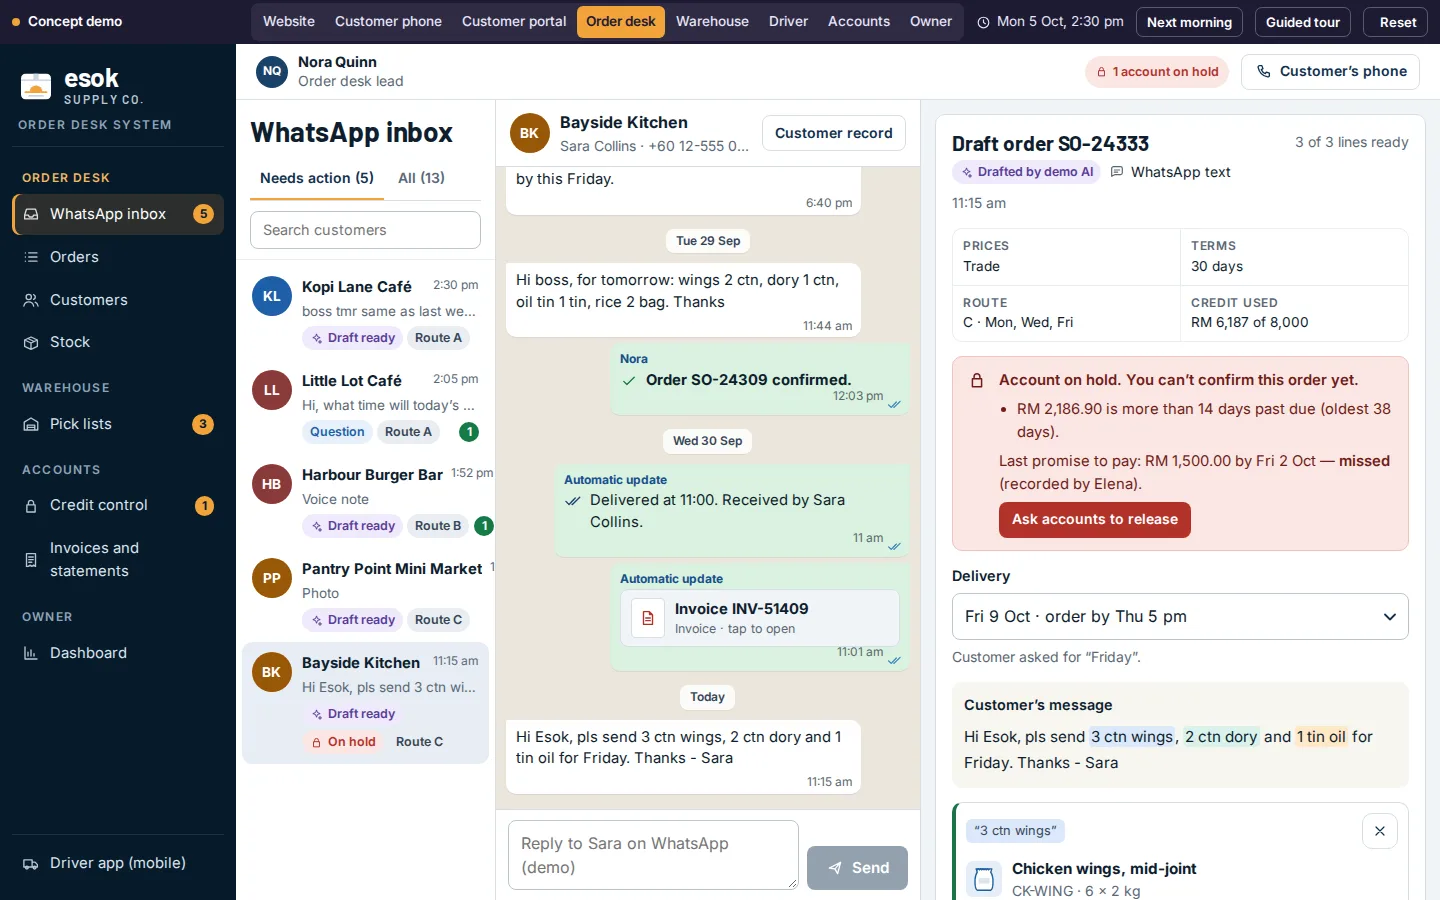Switch to the Order desk tab

point(621,22)
